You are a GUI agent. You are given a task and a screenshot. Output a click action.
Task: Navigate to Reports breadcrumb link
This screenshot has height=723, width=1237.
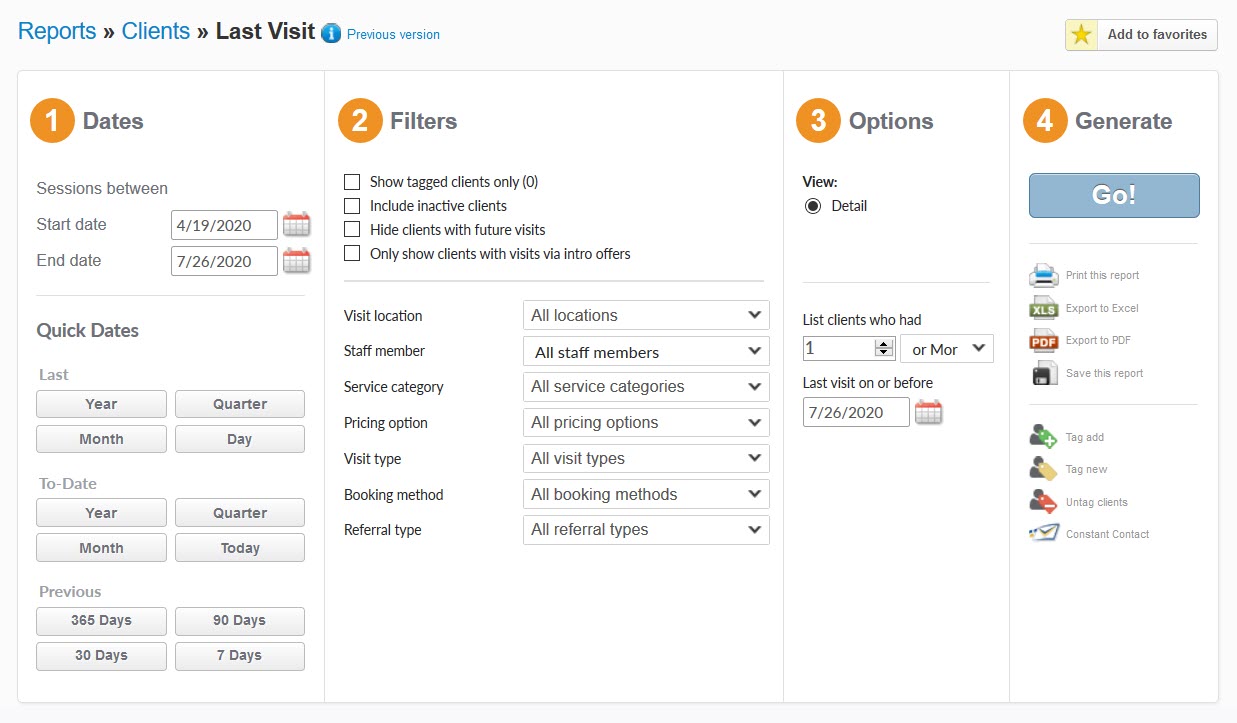(57, 31)
